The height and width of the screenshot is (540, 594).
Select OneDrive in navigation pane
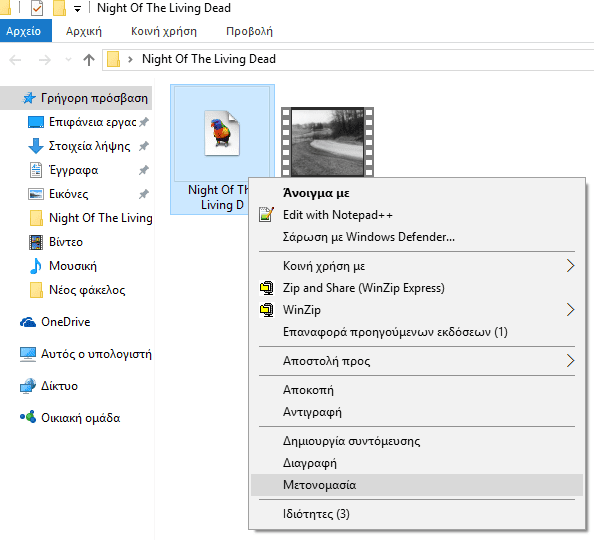pyautogui.click(x=66, y=322)
